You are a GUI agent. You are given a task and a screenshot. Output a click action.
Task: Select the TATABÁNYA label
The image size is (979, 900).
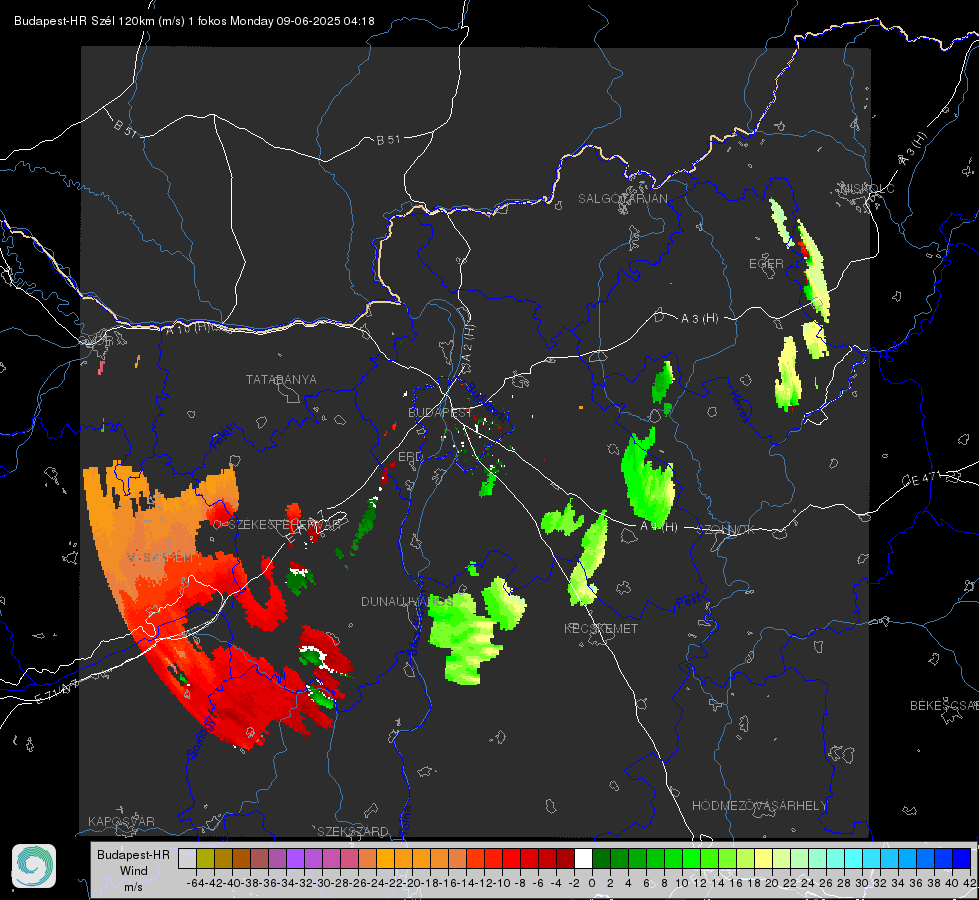coord(281,379)
